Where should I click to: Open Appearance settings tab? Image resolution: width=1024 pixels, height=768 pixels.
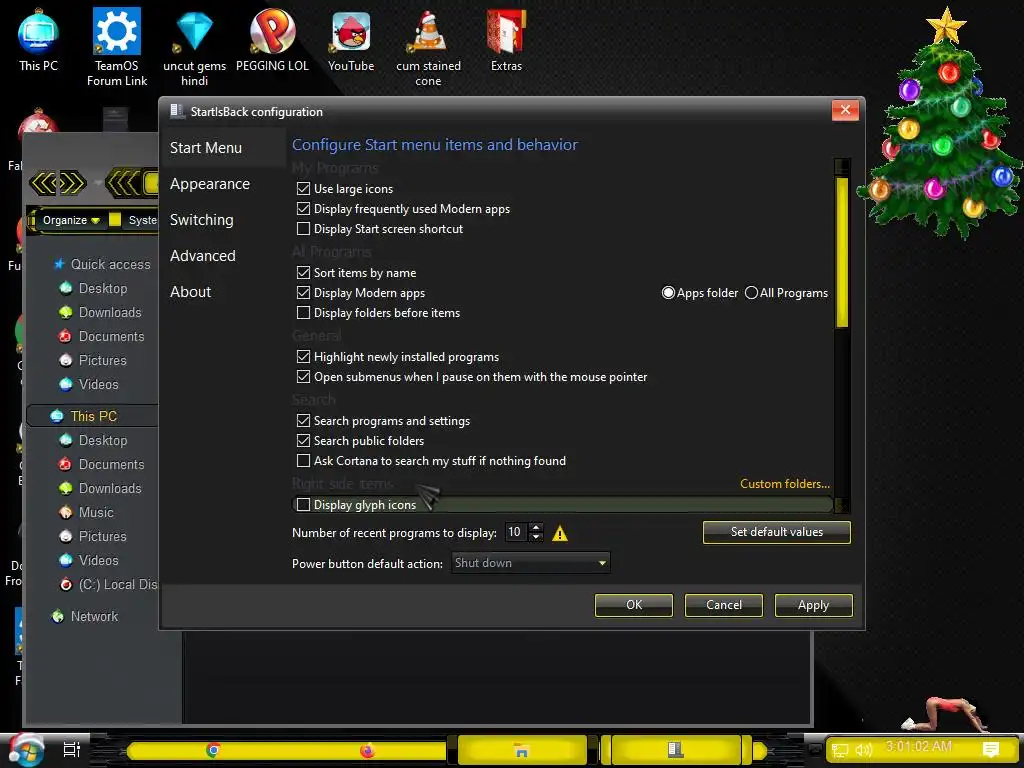point(210,184)
